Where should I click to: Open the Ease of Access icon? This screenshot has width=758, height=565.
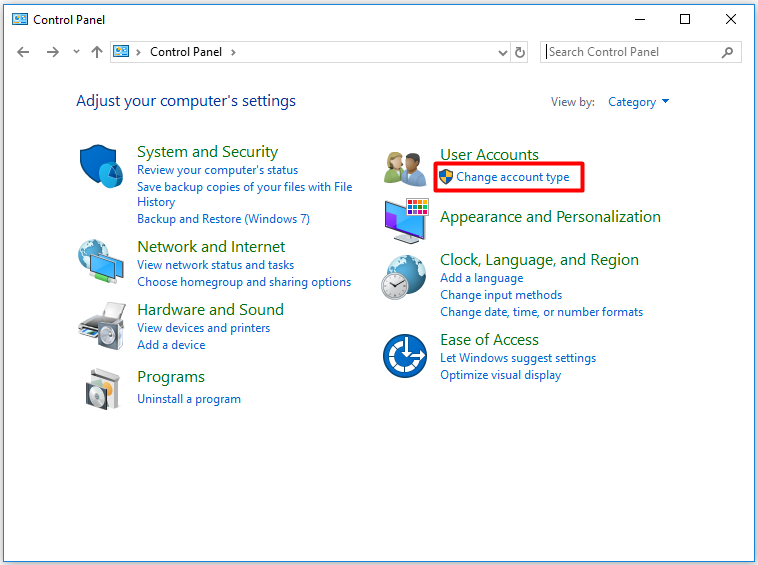pos(405,355)
